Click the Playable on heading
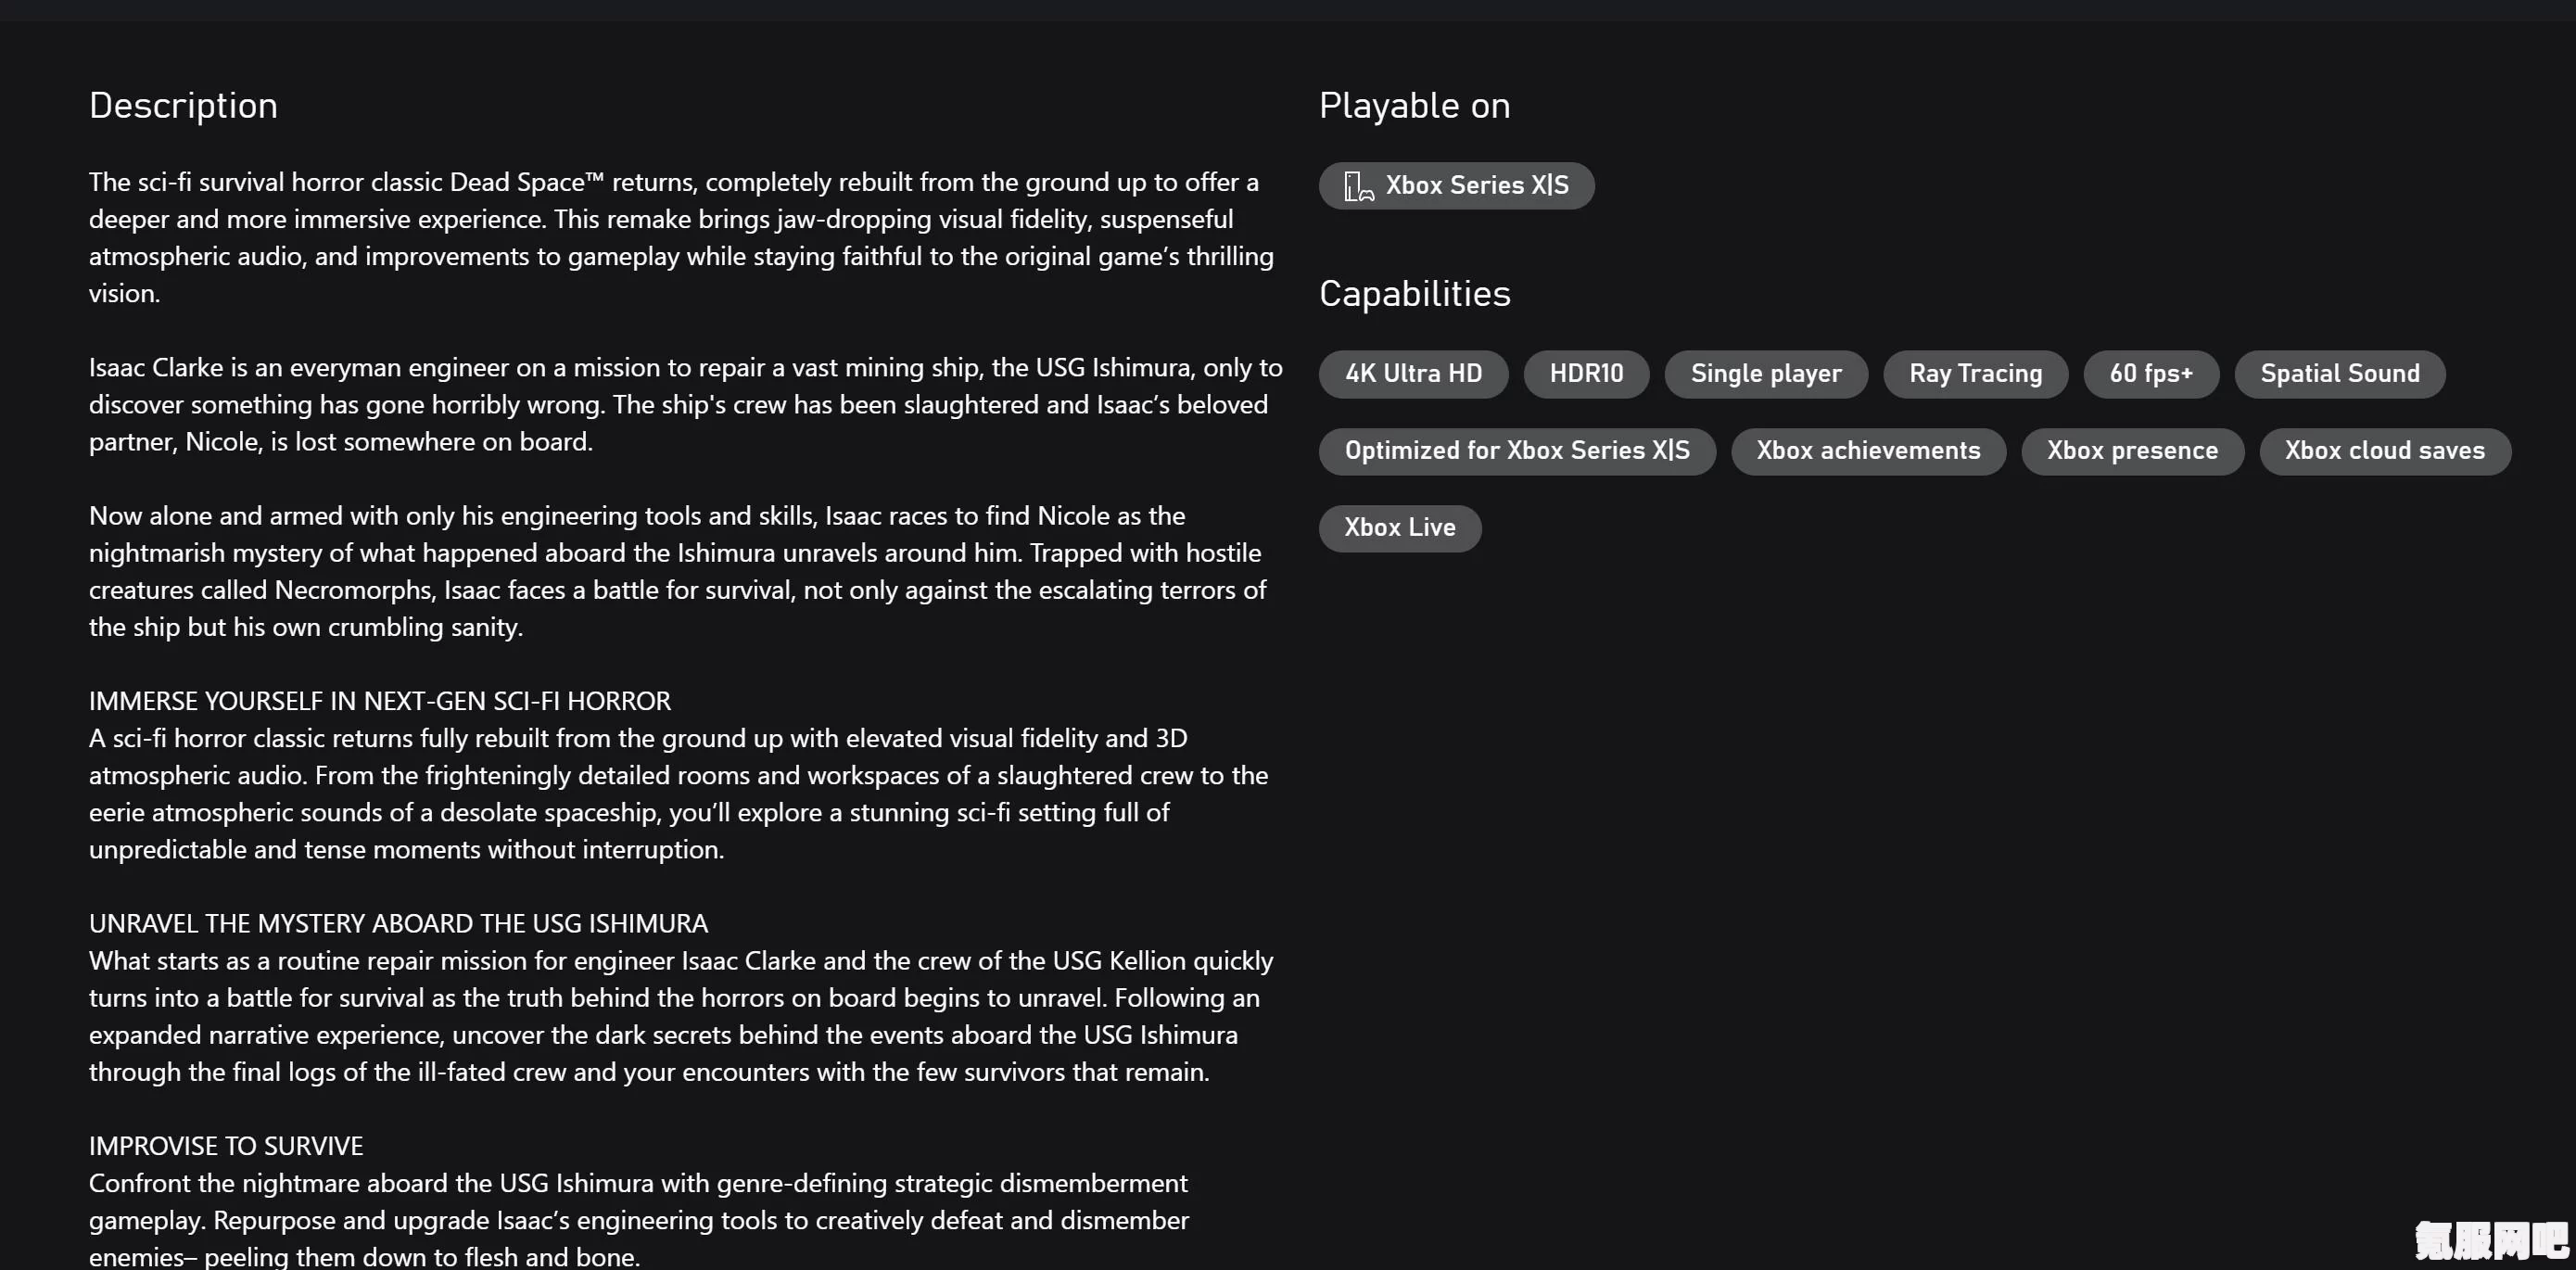Image resolution: width=2576 pixels, height=1270 pixels. coord(1414,106)
